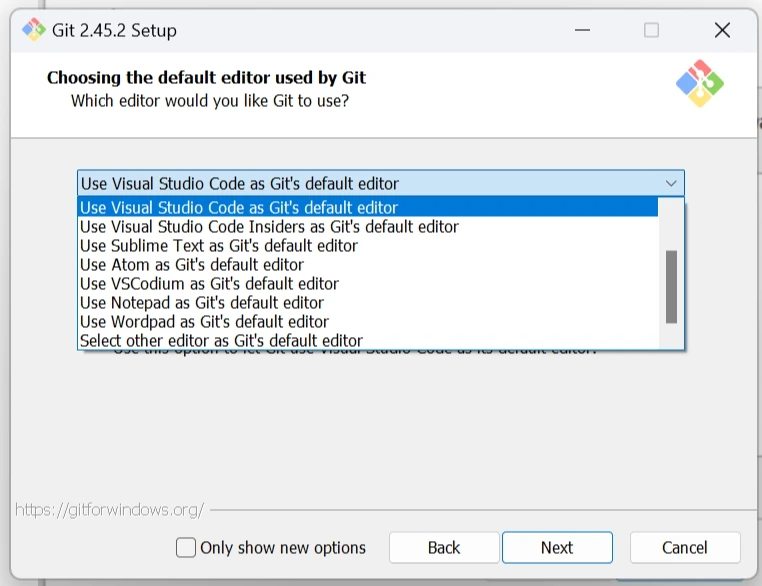762x586 pixels.
Task: Enable the Only show new options checkbox
Action: 186,548
